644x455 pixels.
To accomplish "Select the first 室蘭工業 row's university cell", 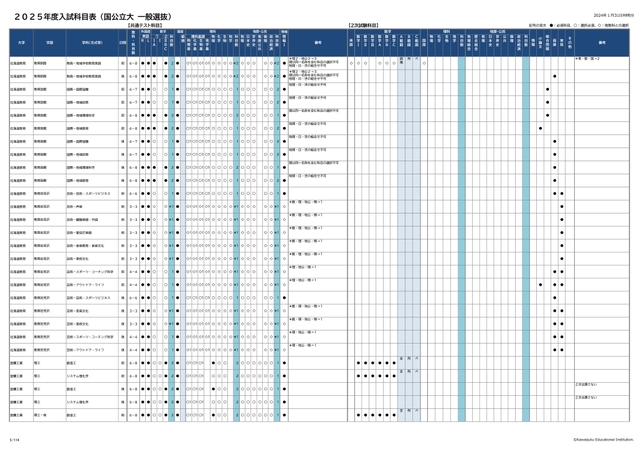I will click(18, 364).
